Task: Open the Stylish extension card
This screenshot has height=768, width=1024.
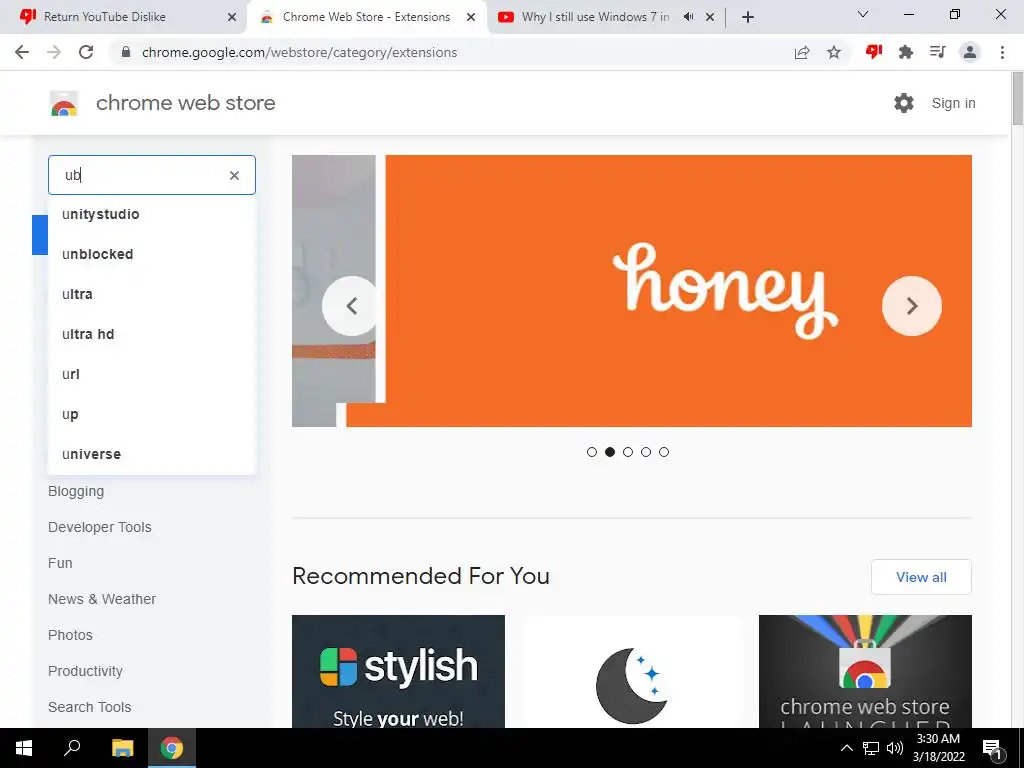Action: [398, 671]
